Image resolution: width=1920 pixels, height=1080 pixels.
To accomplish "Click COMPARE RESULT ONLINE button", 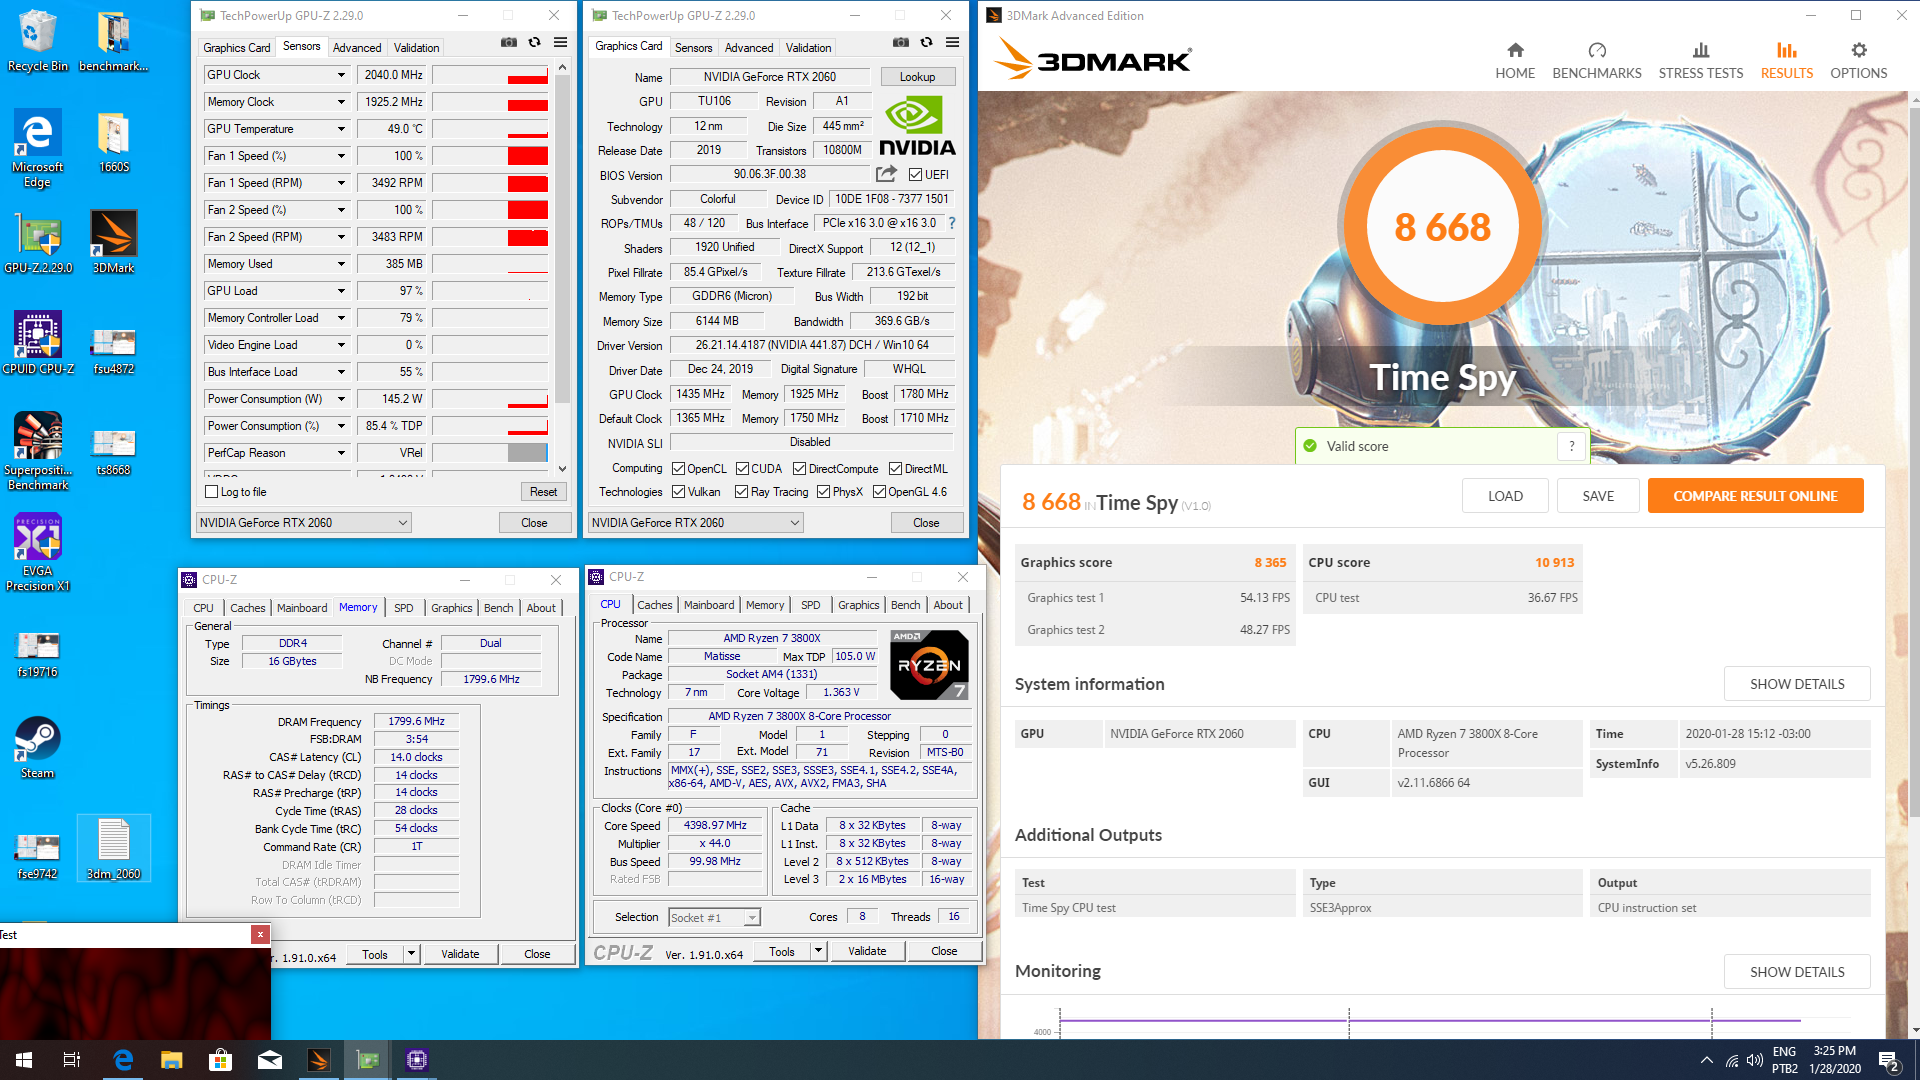I will coord(1755,496).
